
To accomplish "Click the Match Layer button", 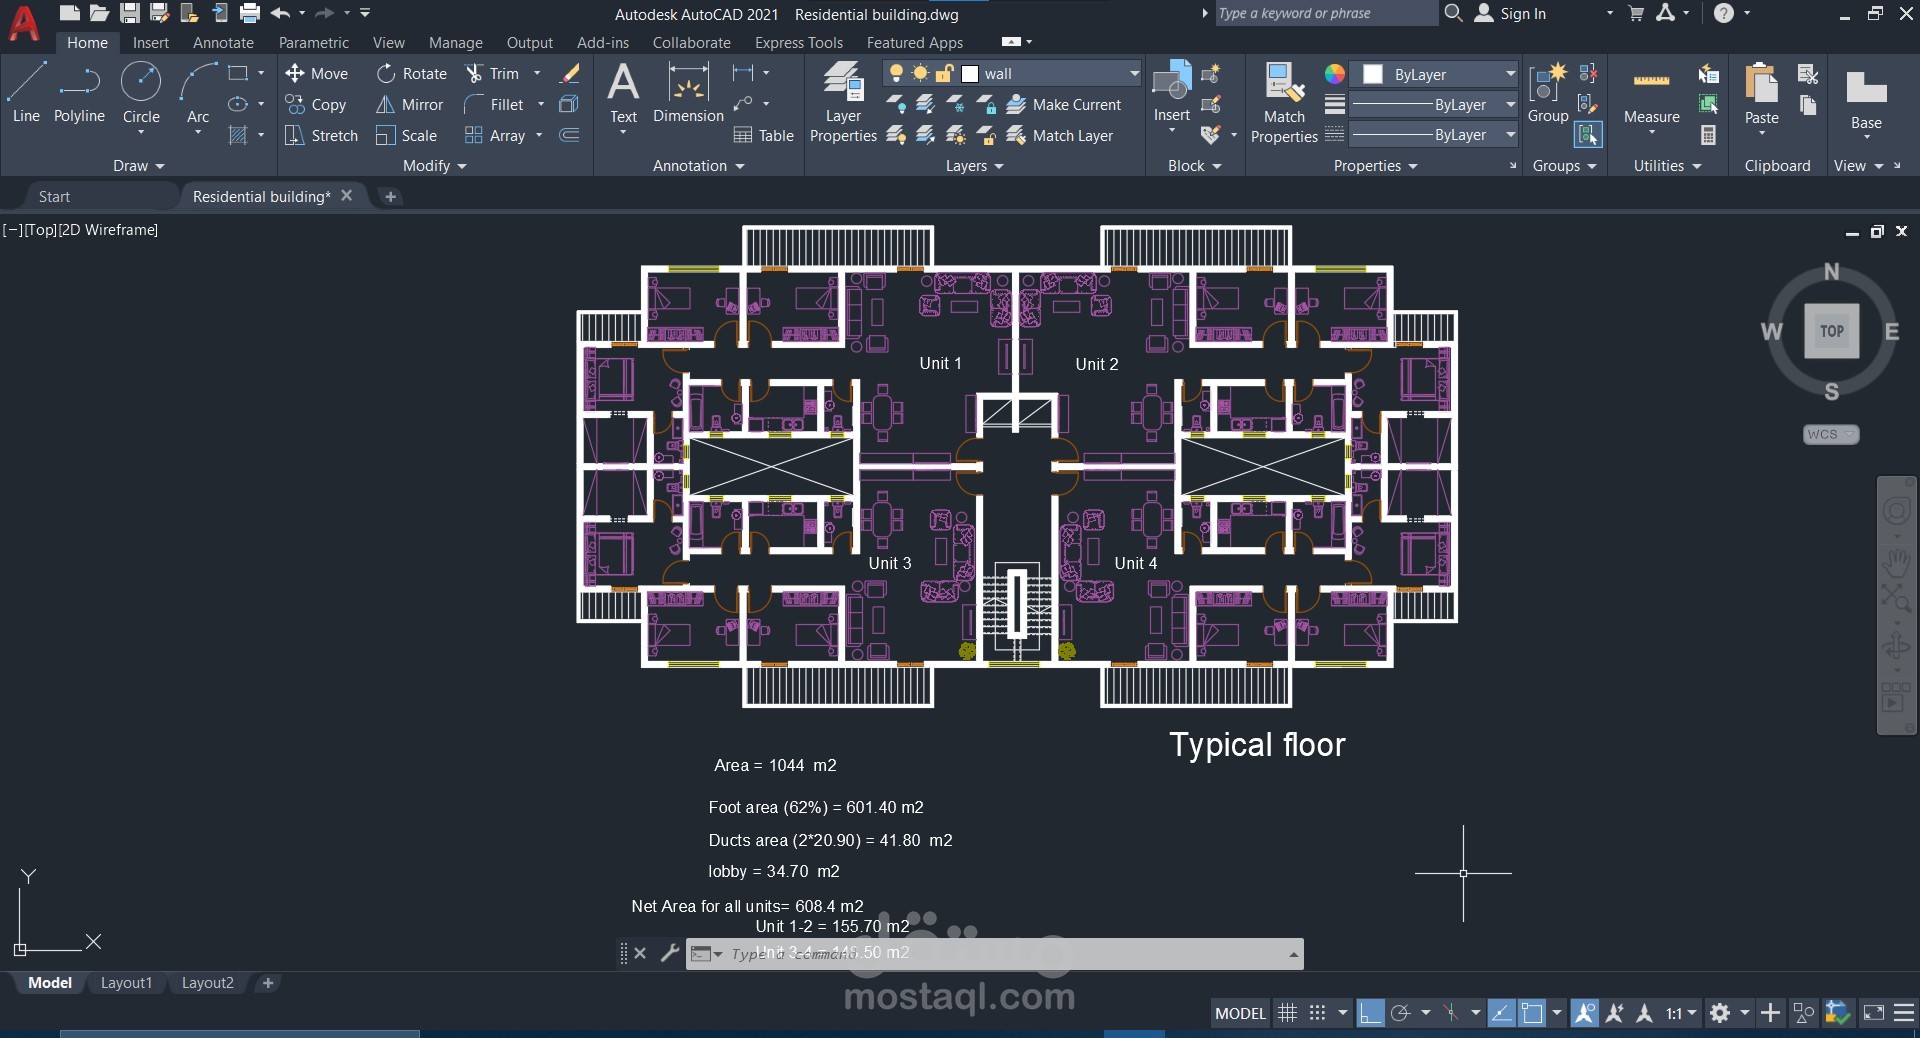I will pyautogui.click(x=1059, y=135).
